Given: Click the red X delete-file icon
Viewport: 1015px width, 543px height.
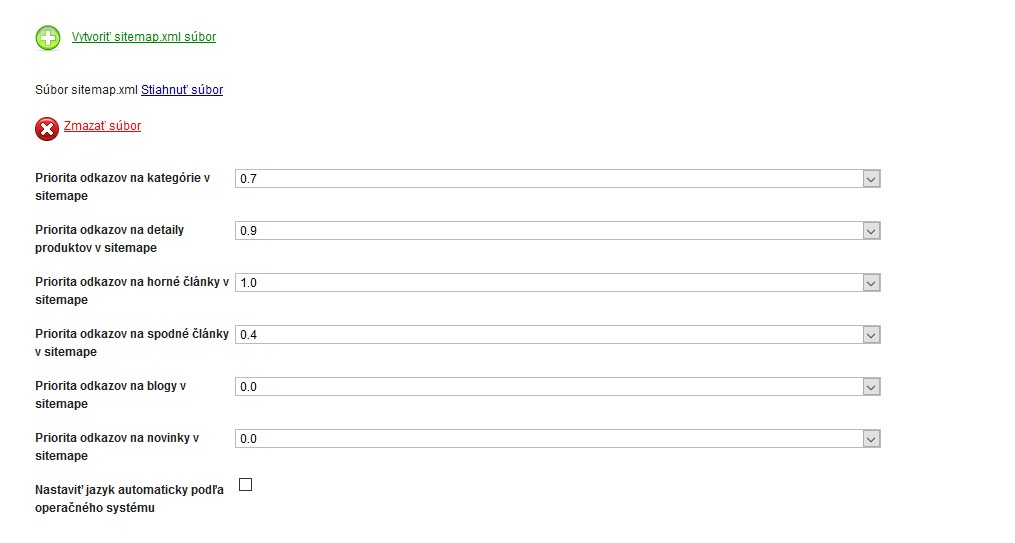Looking at the screenshot, I should [47, 129].
